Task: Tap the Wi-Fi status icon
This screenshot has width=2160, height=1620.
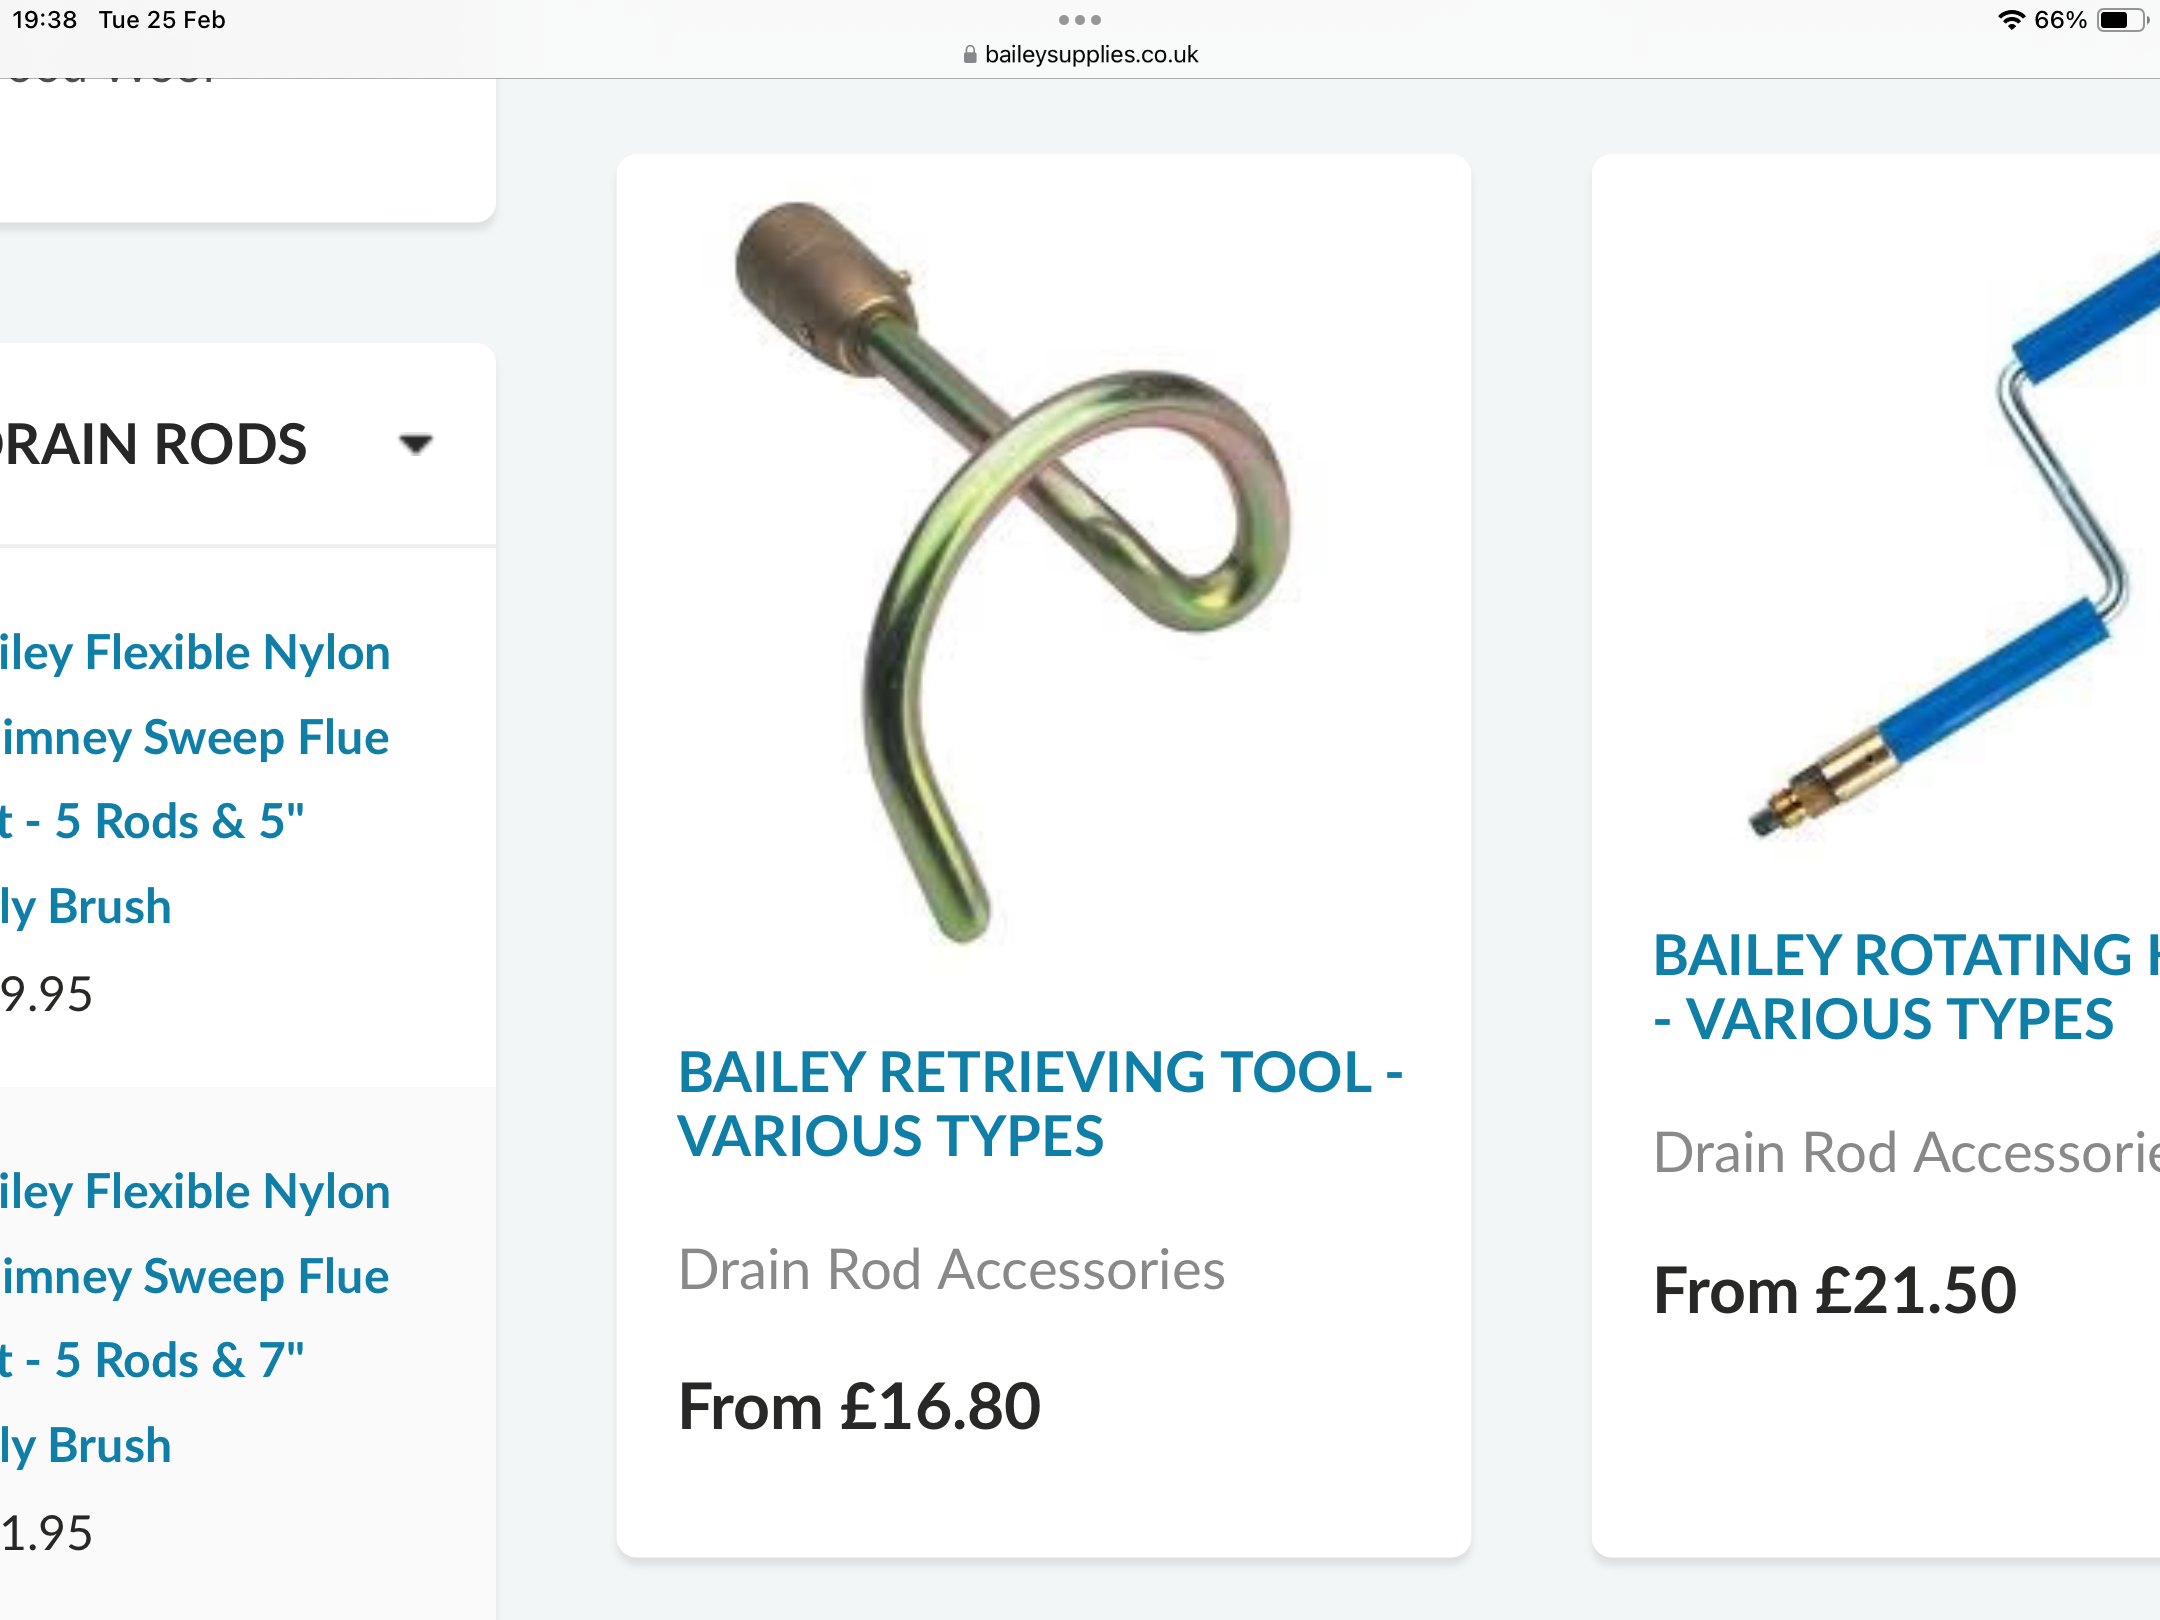Action: point(2010,20)
